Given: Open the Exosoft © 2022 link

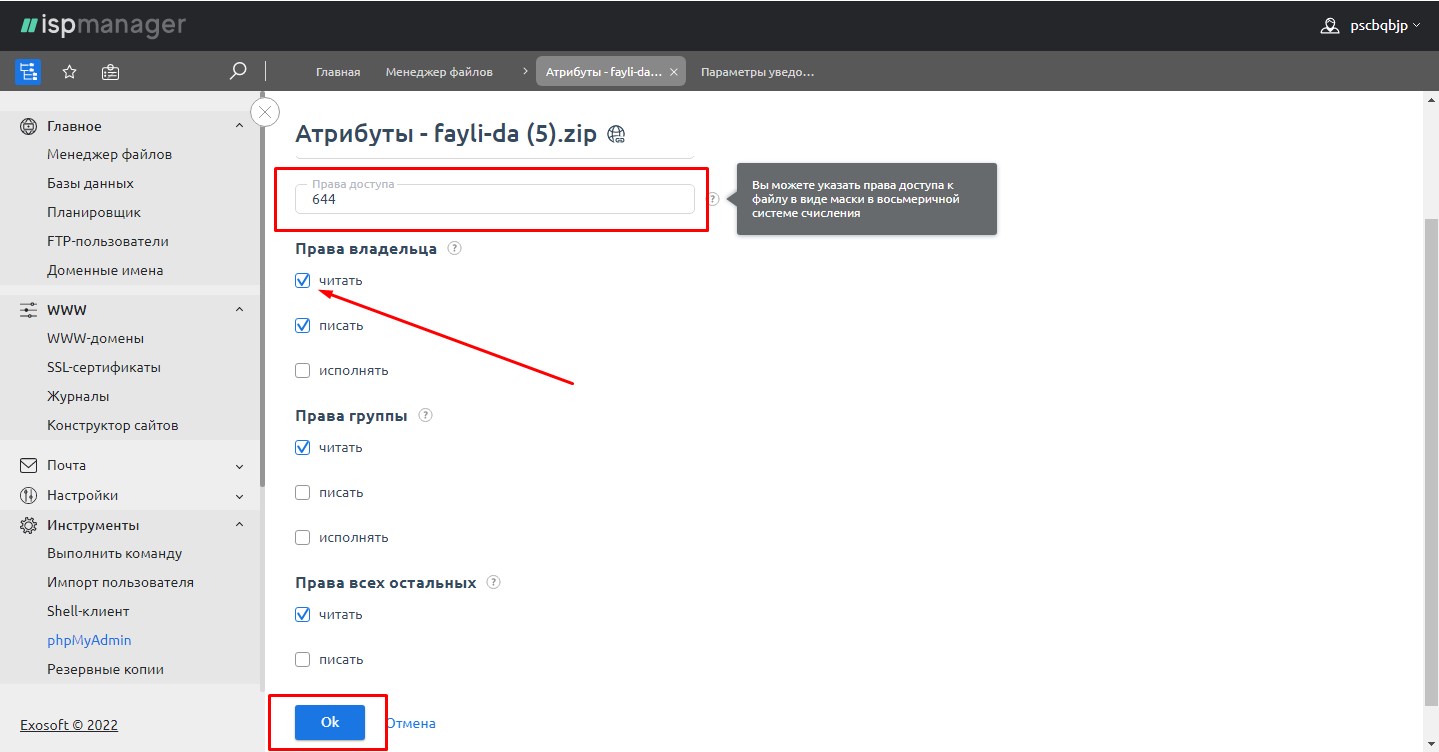Looking at the screenshot, I should (69, 725).
